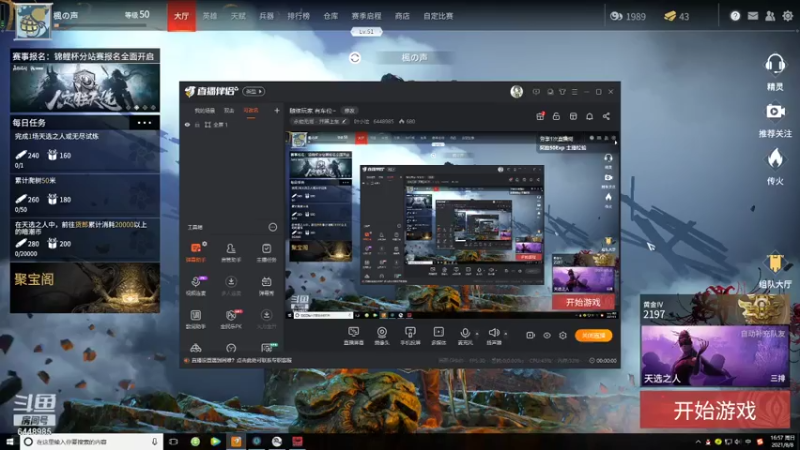Open the 兵器 tab
Image resolution: width=800 pixels, height=450 pixels.
coord(266,16)
